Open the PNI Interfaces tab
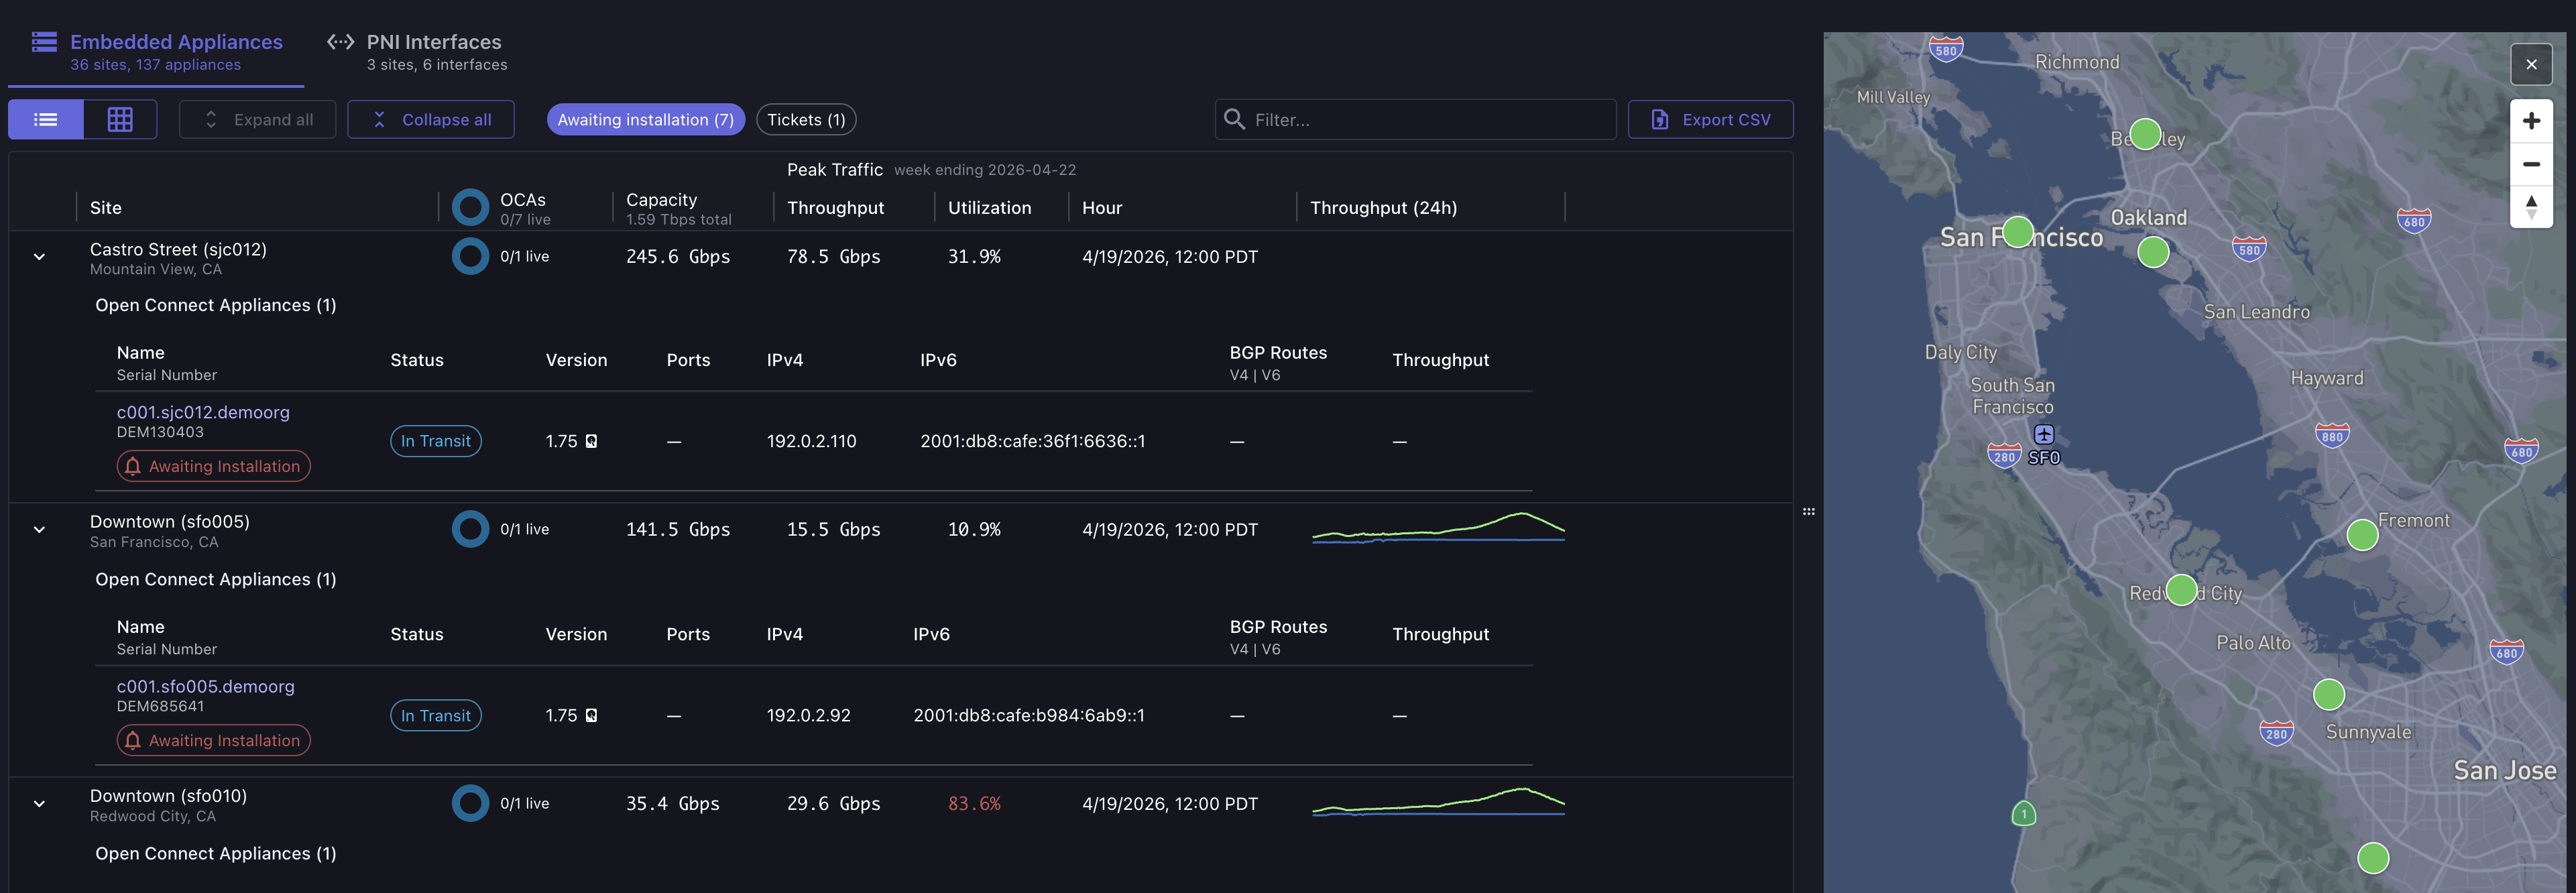Image resolution: width=2576 pixels, height=893 pixels. 417,52
